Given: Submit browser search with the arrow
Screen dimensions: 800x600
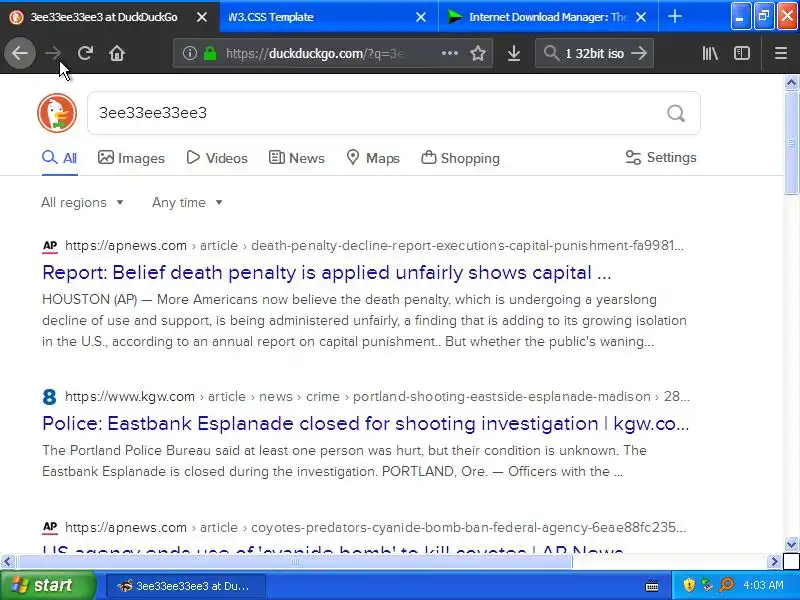Looking at the screenshot, I should pos(639,53).
